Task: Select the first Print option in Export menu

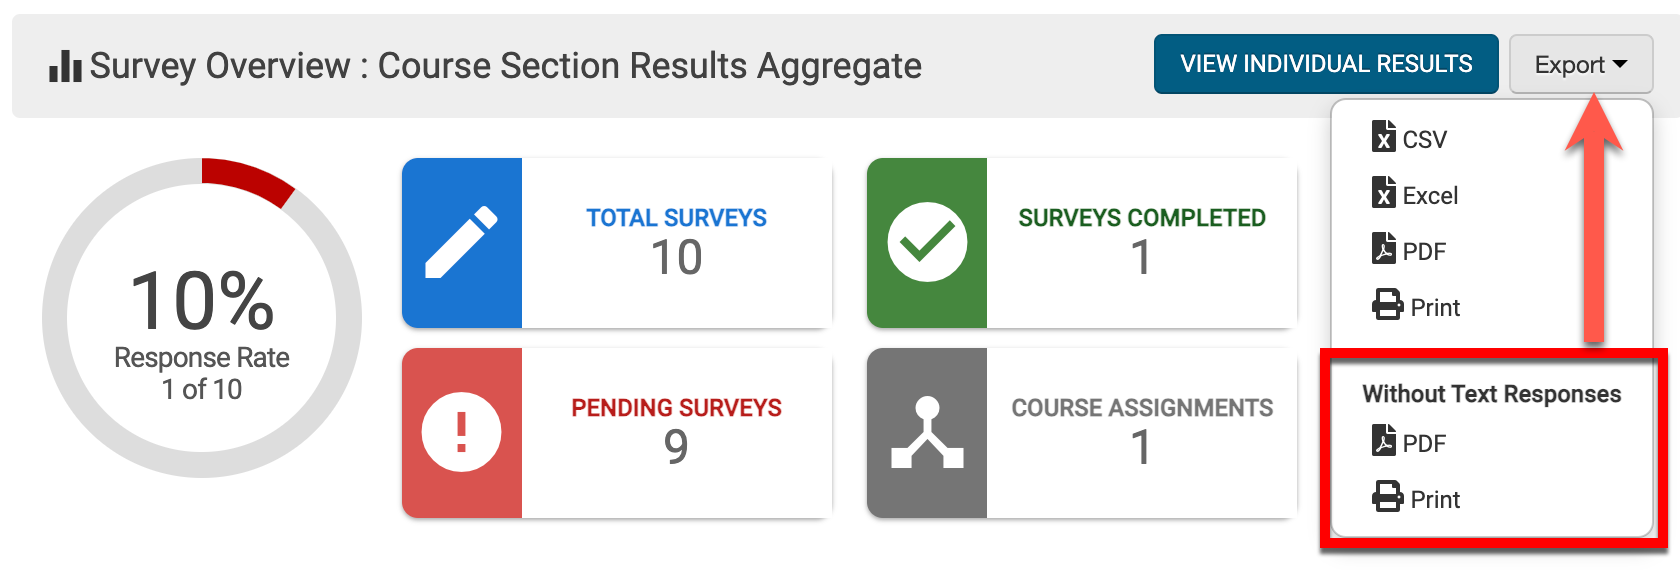Action: coord(1434,307)
